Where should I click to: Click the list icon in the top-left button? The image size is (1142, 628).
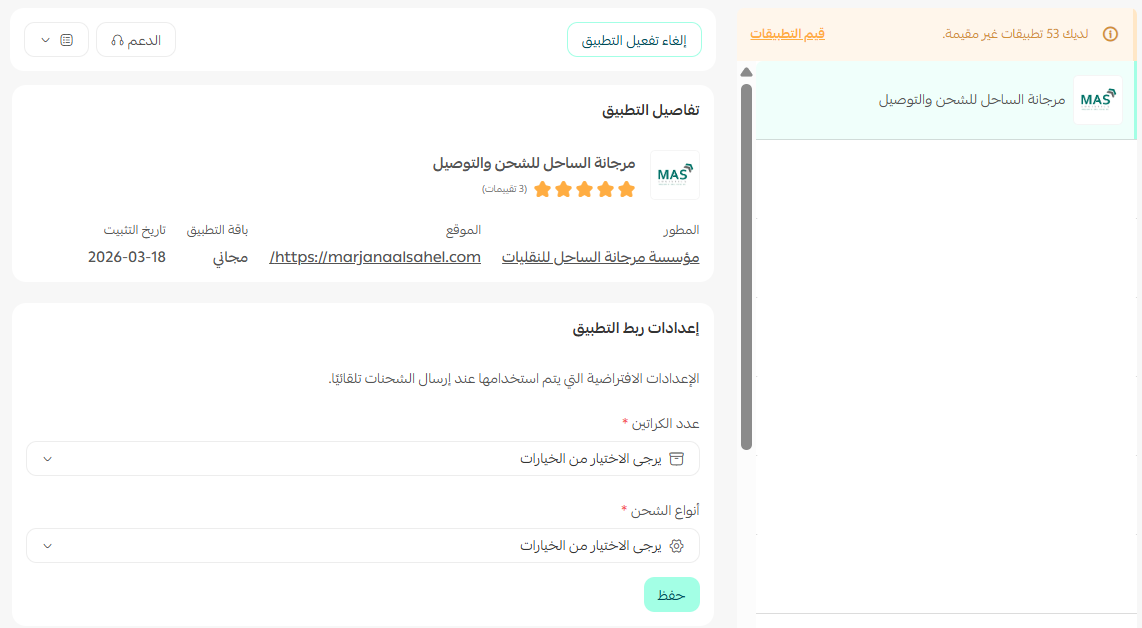tap(67, 39)
